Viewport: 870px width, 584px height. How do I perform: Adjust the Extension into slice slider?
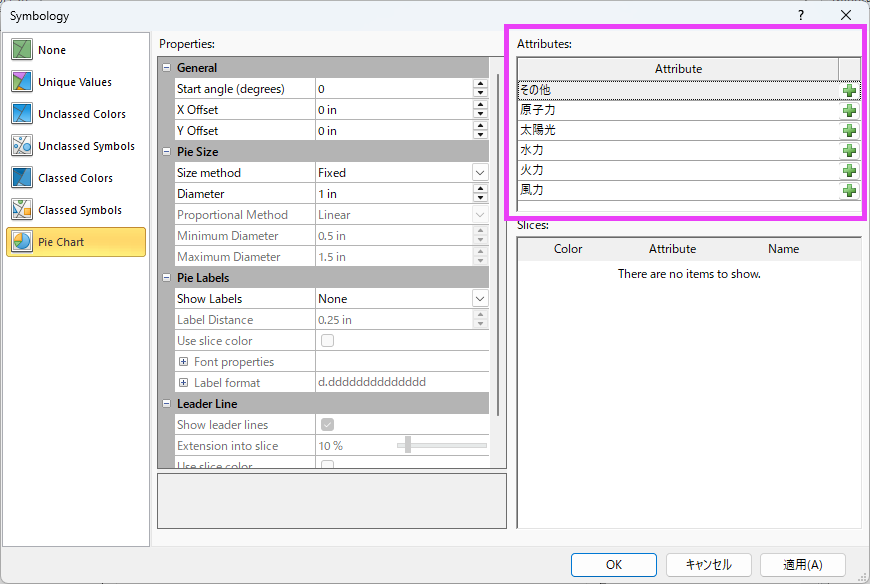[x=408, y=446]
